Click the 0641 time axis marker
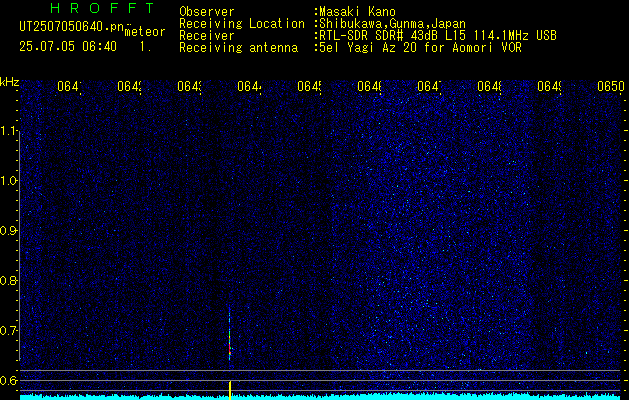This screenshot has height=400, width=629. coord(69,86)
